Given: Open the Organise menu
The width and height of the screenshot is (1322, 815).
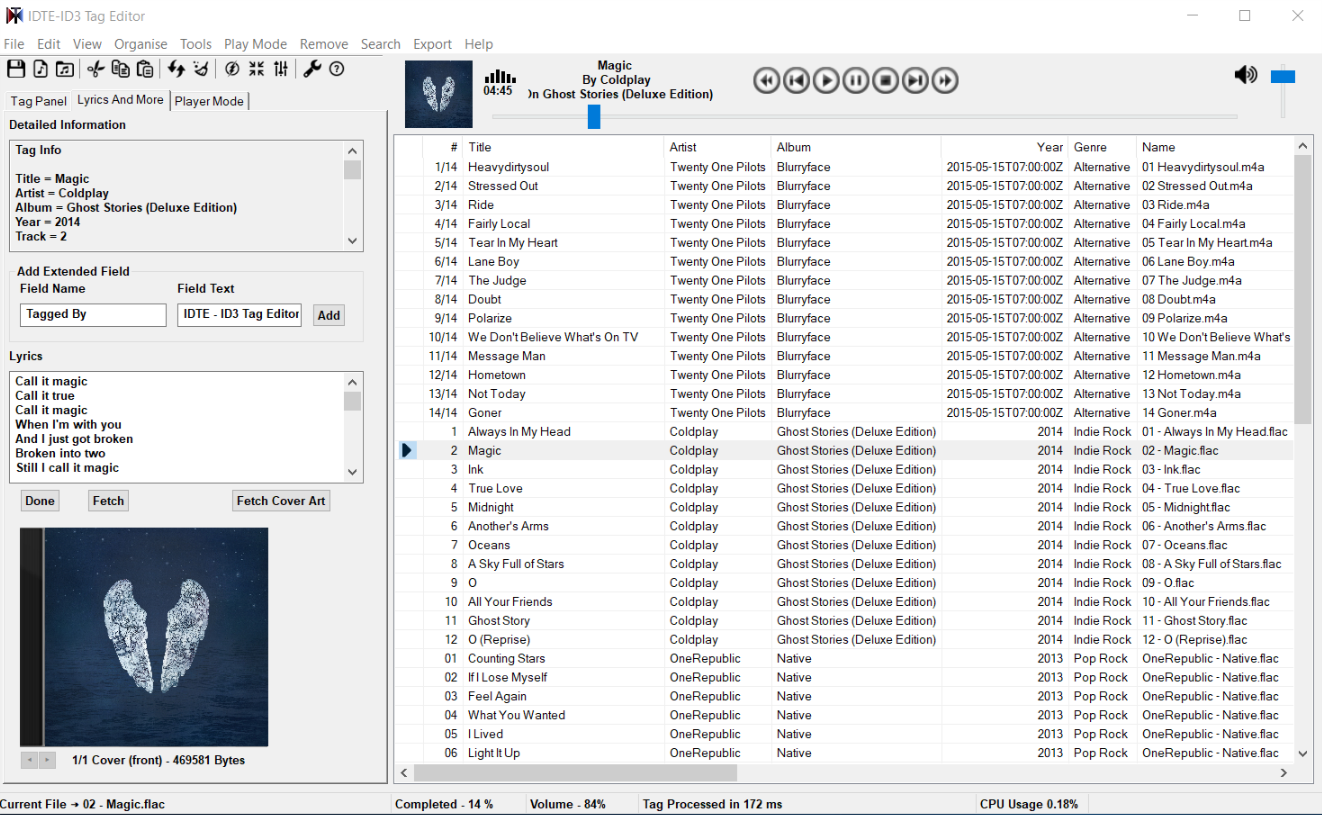Looking at the screenshot, I should pos(141,44).
